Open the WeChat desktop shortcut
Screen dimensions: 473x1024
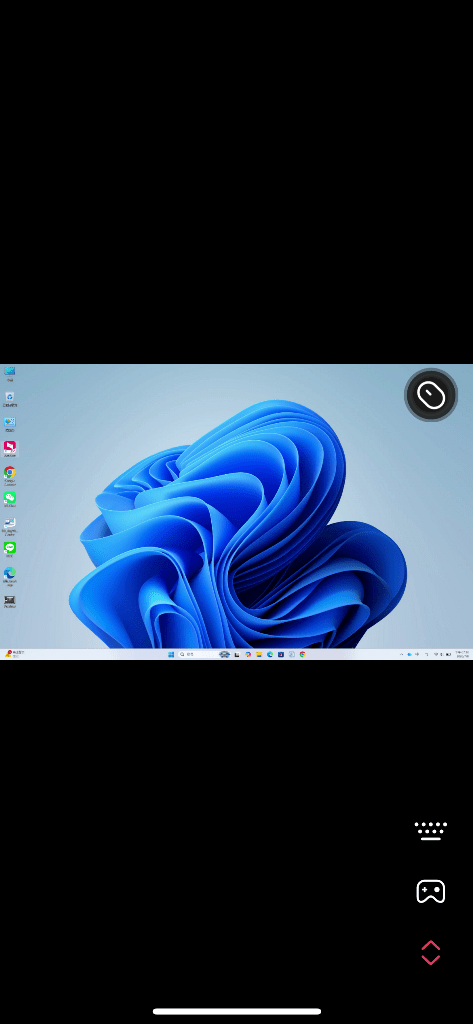click(10, 500)
